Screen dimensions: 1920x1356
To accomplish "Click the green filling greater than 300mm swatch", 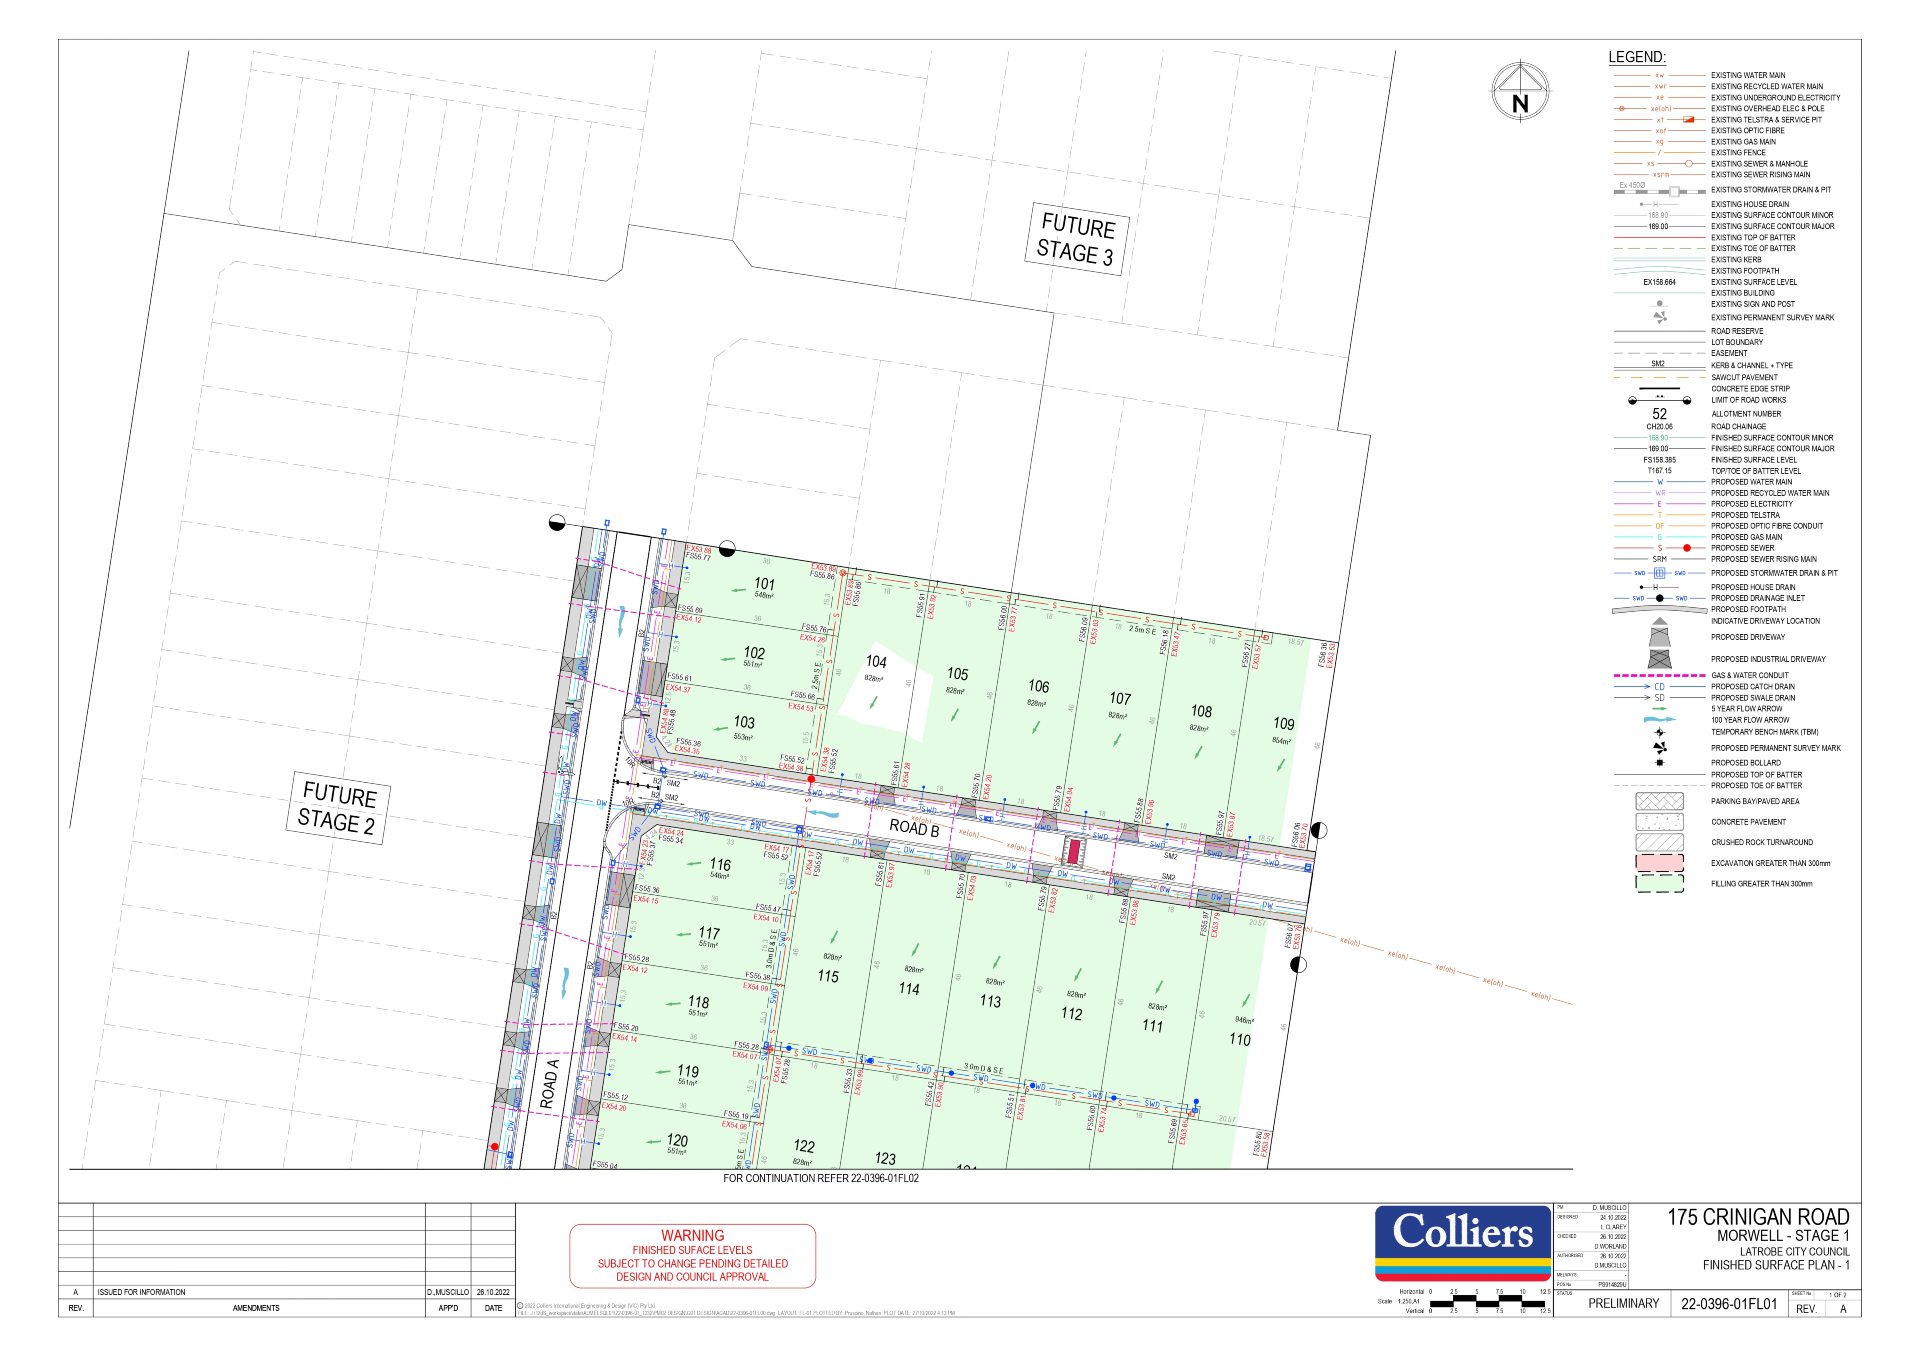I will (x=1659, y=884).
